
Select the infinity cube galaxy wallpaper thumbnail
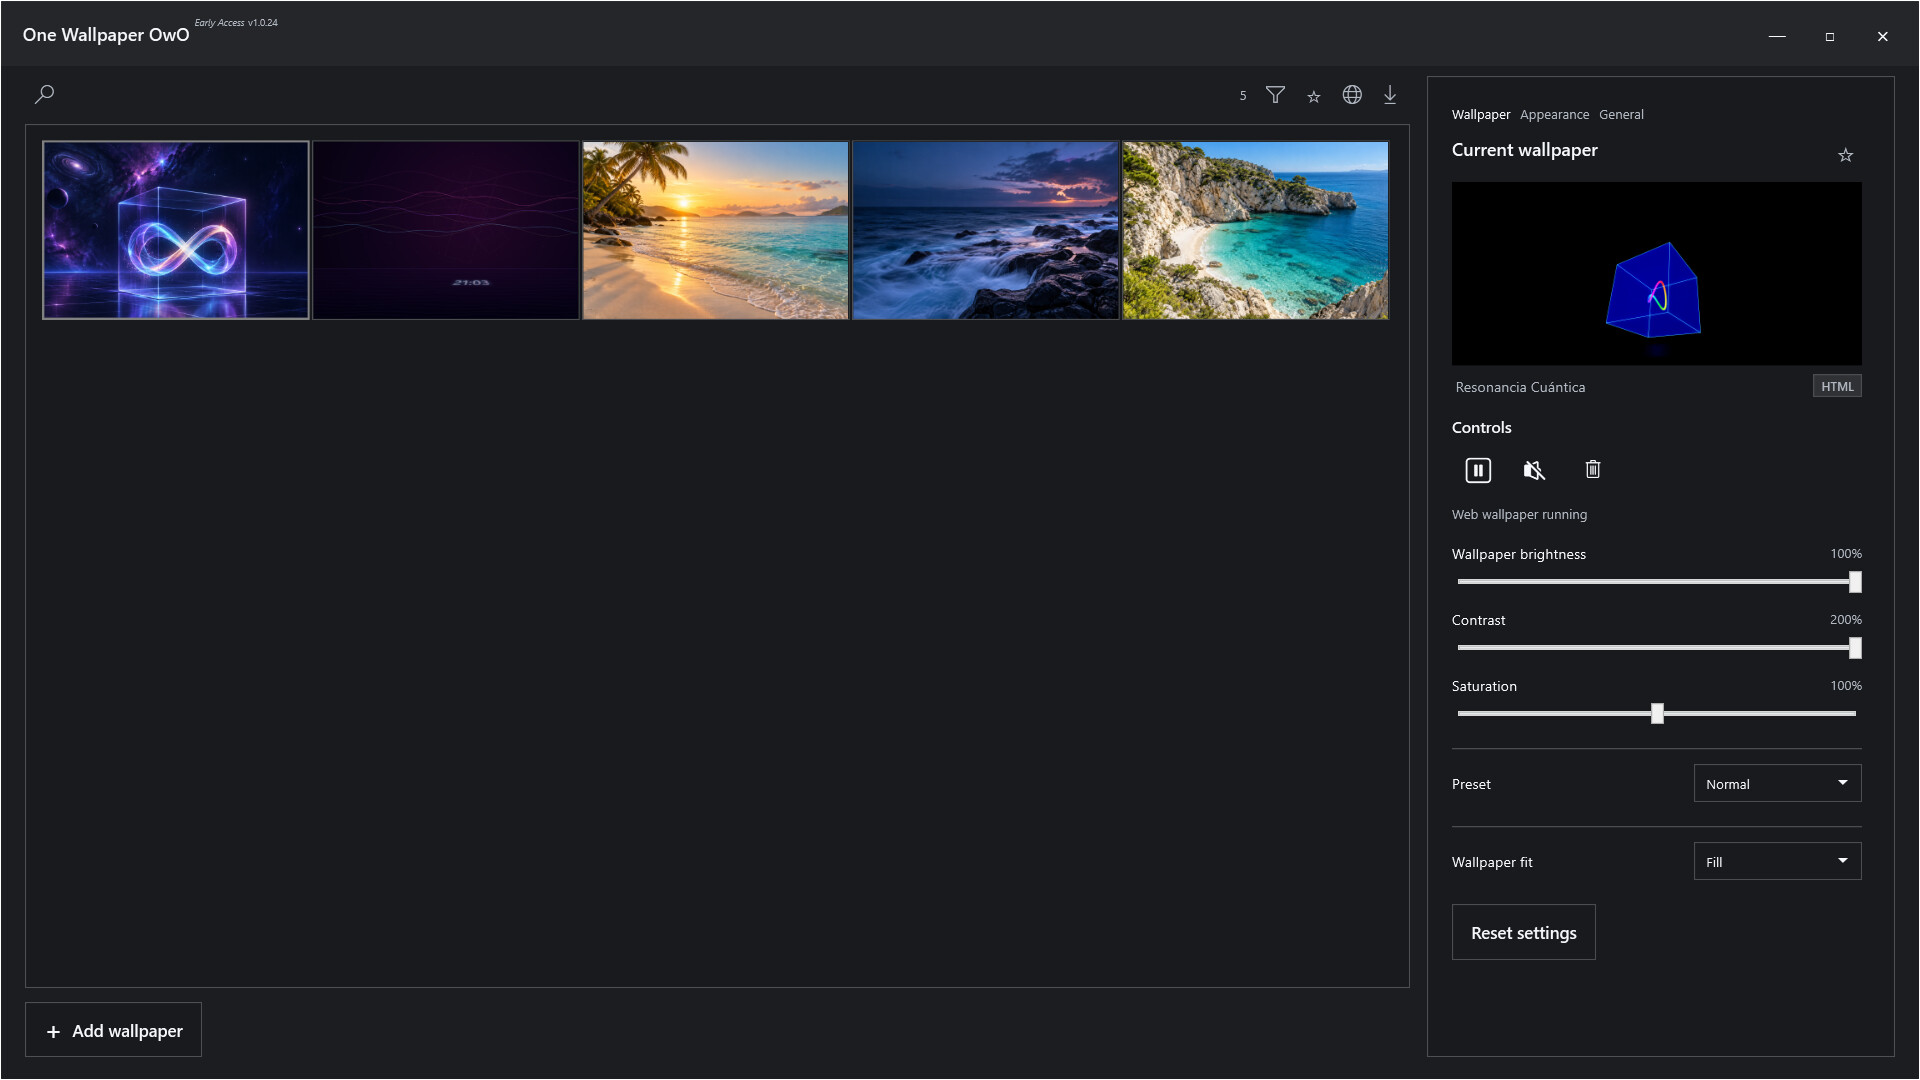(176, 230)
